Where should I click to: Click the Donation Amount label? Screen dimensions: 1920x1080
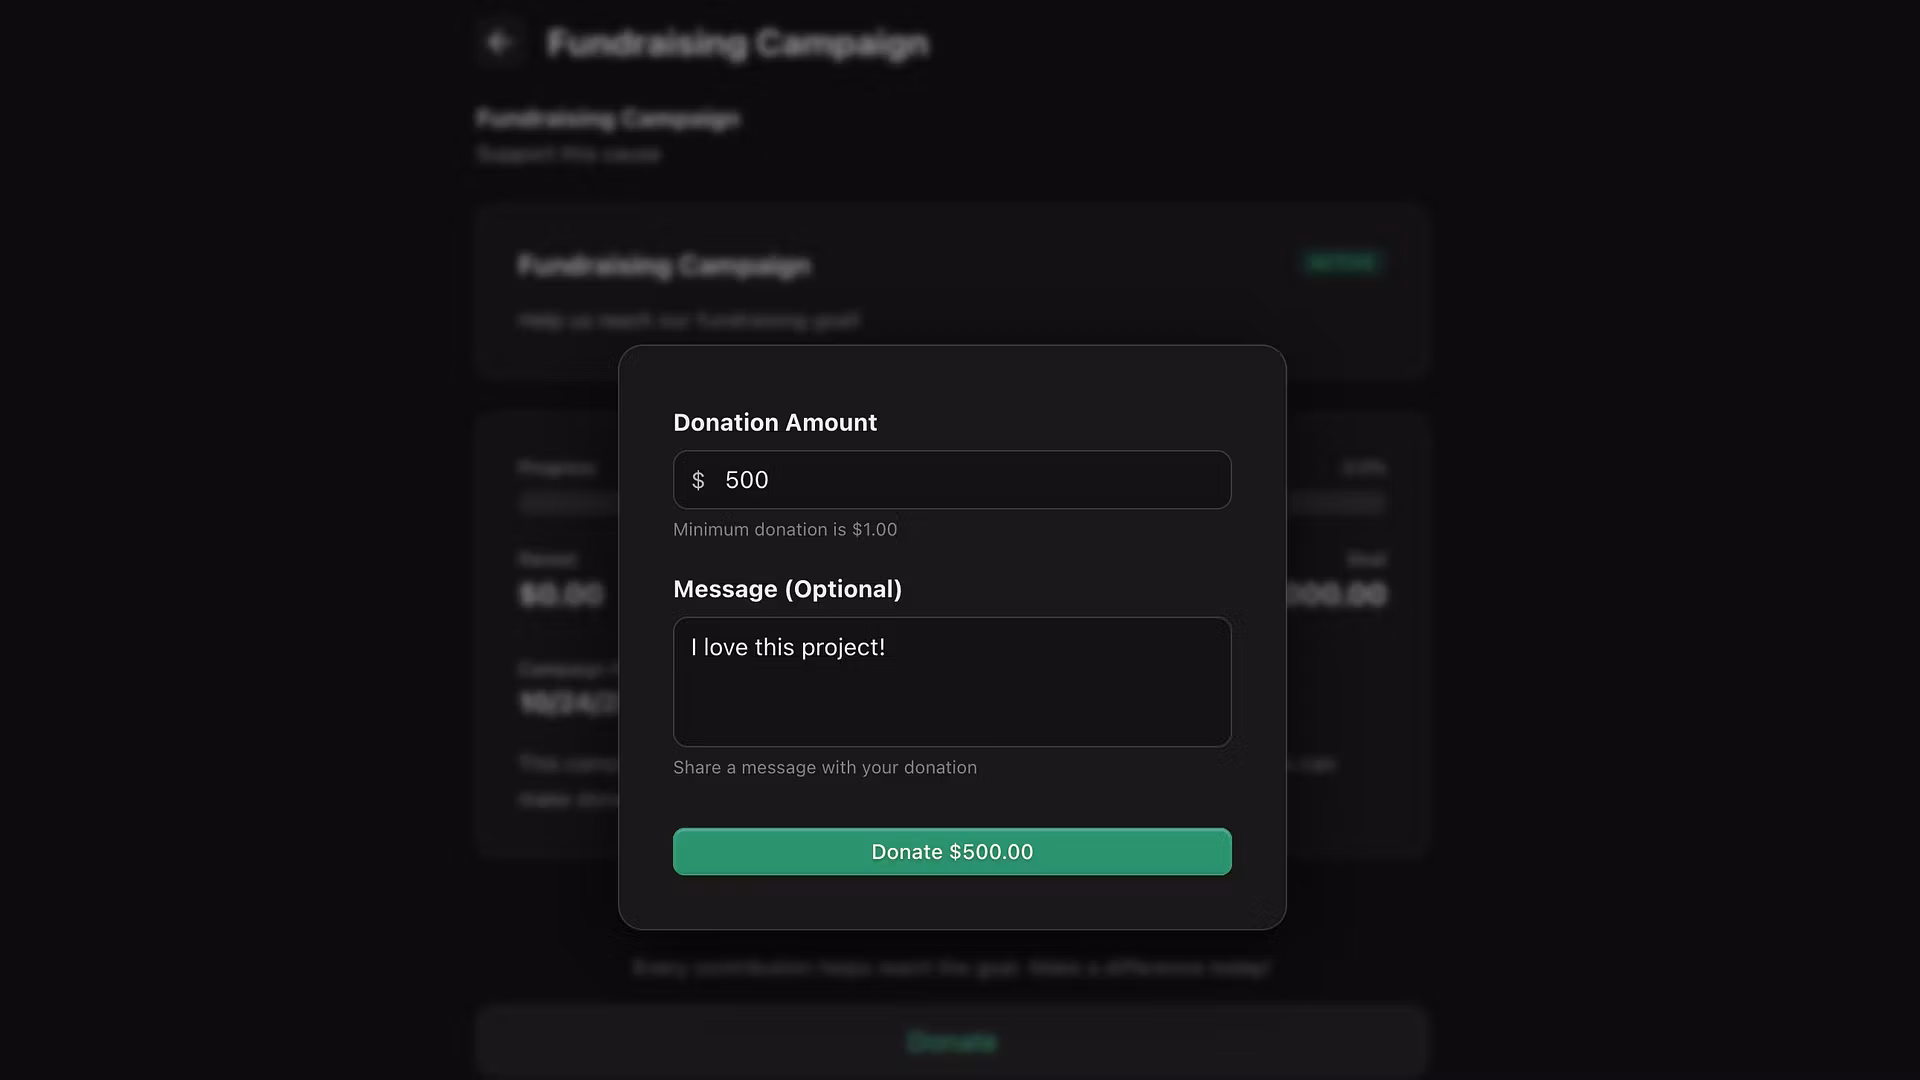(775, 423)
